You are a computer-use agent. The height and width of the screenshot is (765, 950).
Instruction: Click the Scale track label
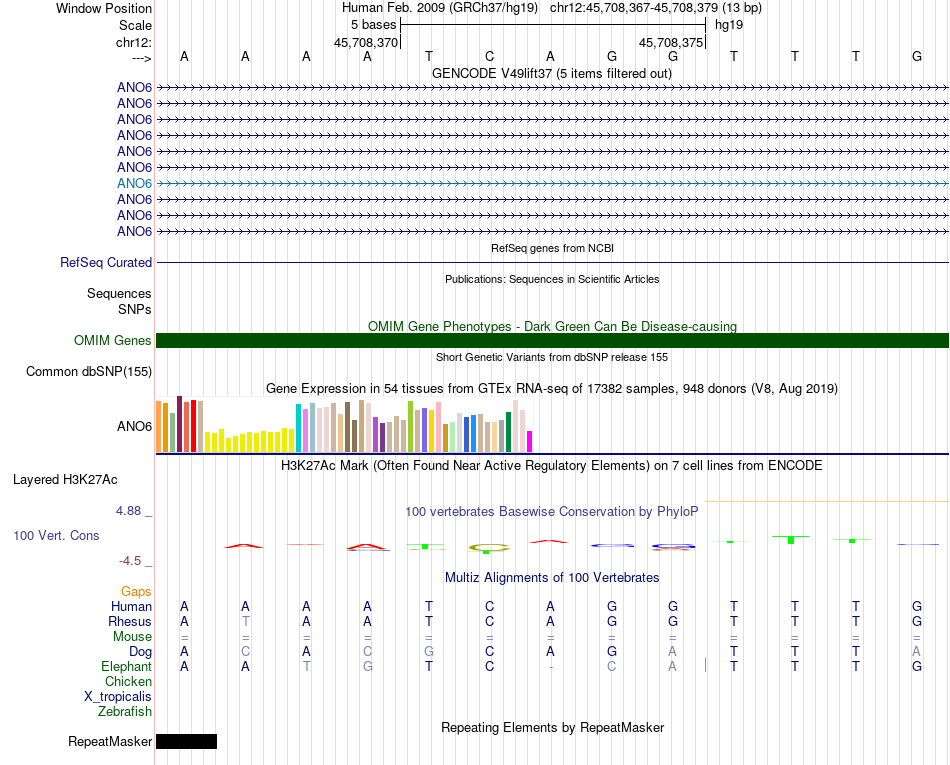135,25
